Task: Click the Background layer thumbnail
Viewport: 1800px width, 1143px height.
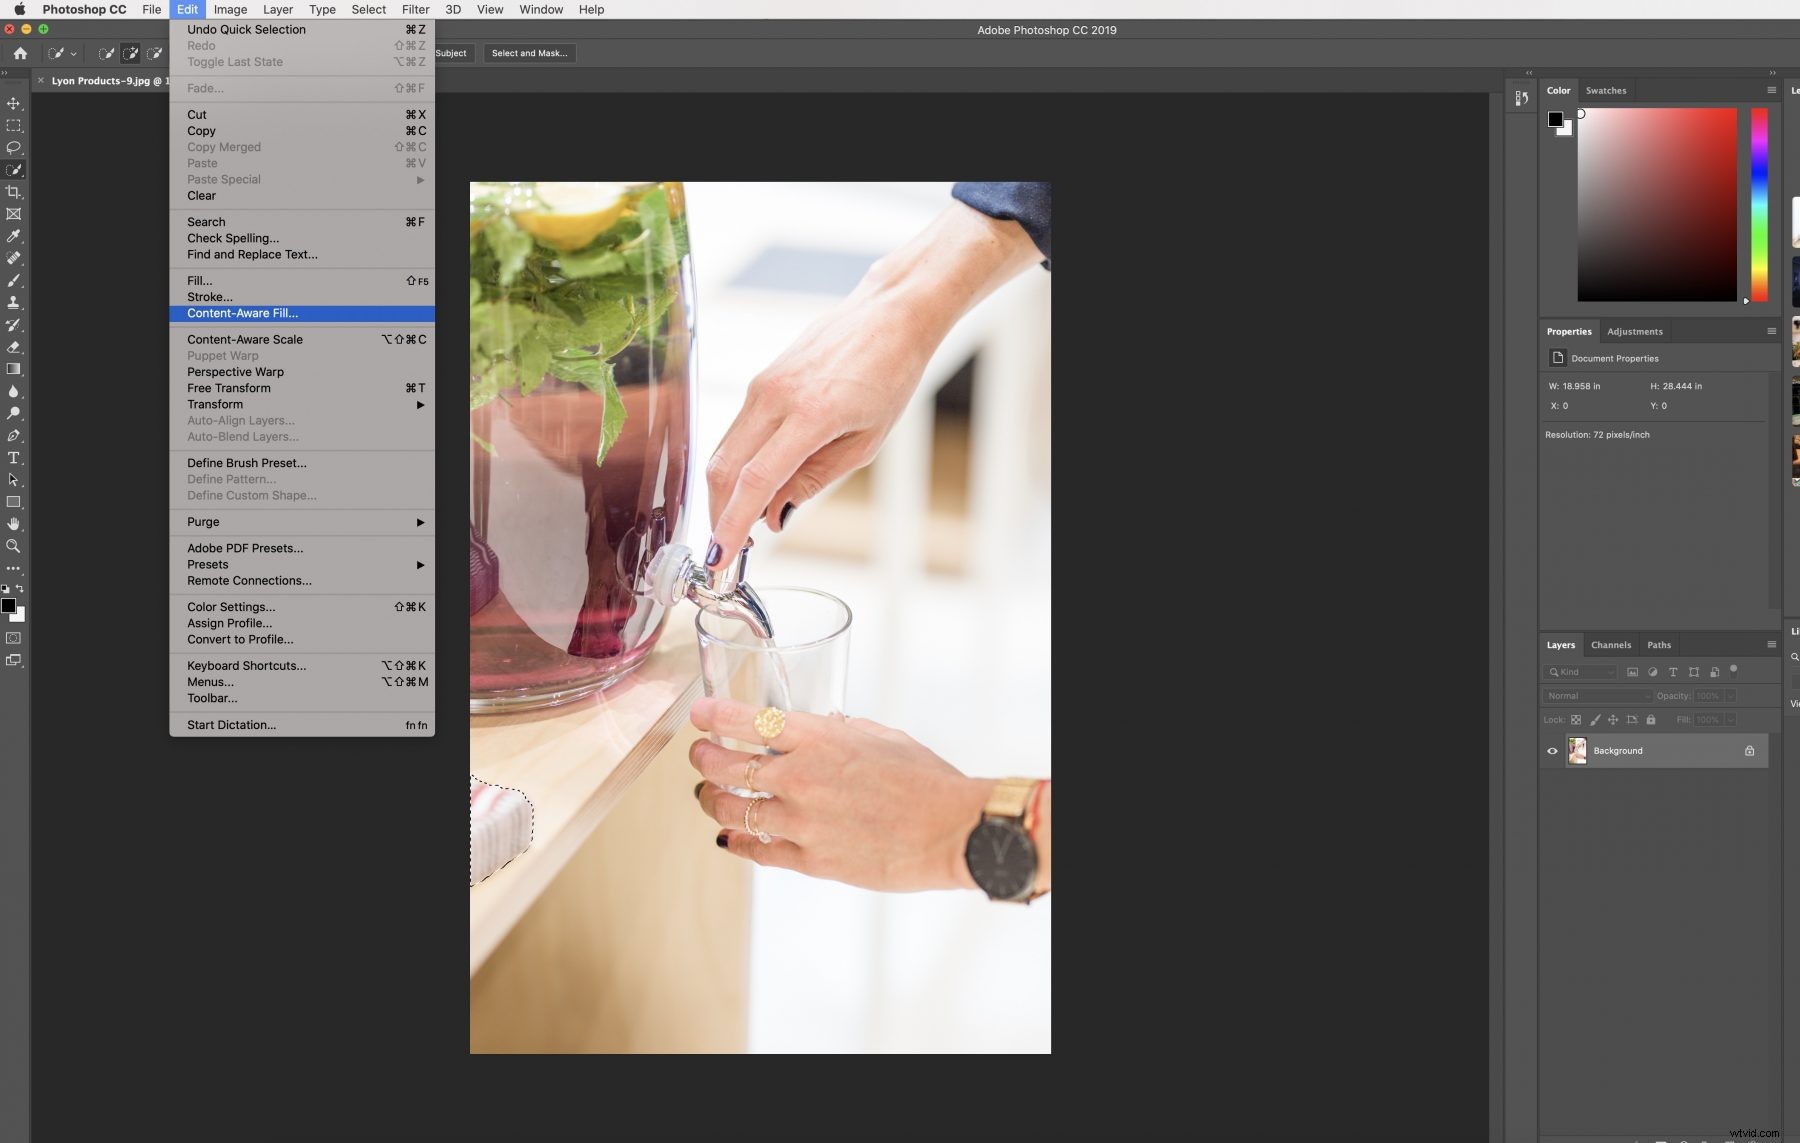Action: pos(1577,750)
